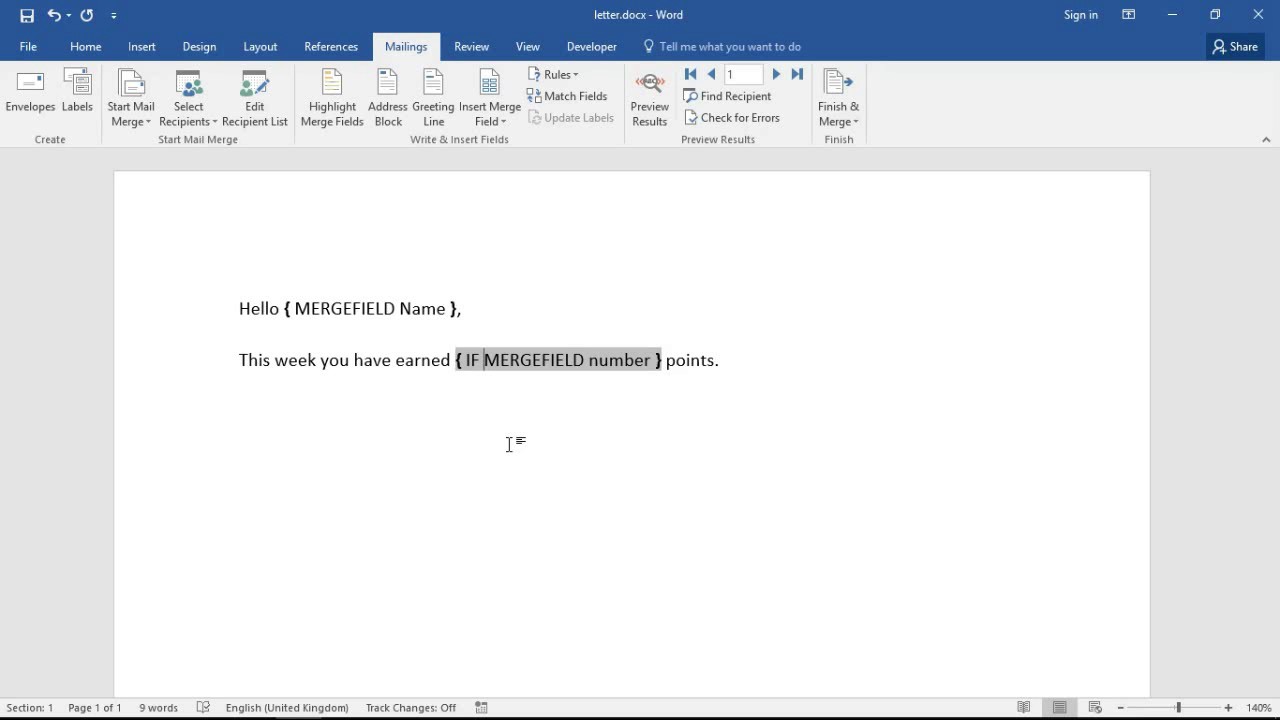Insert an Address Block
The width and height of the screenshot is (1280, 720).
(x=388, y=95)
